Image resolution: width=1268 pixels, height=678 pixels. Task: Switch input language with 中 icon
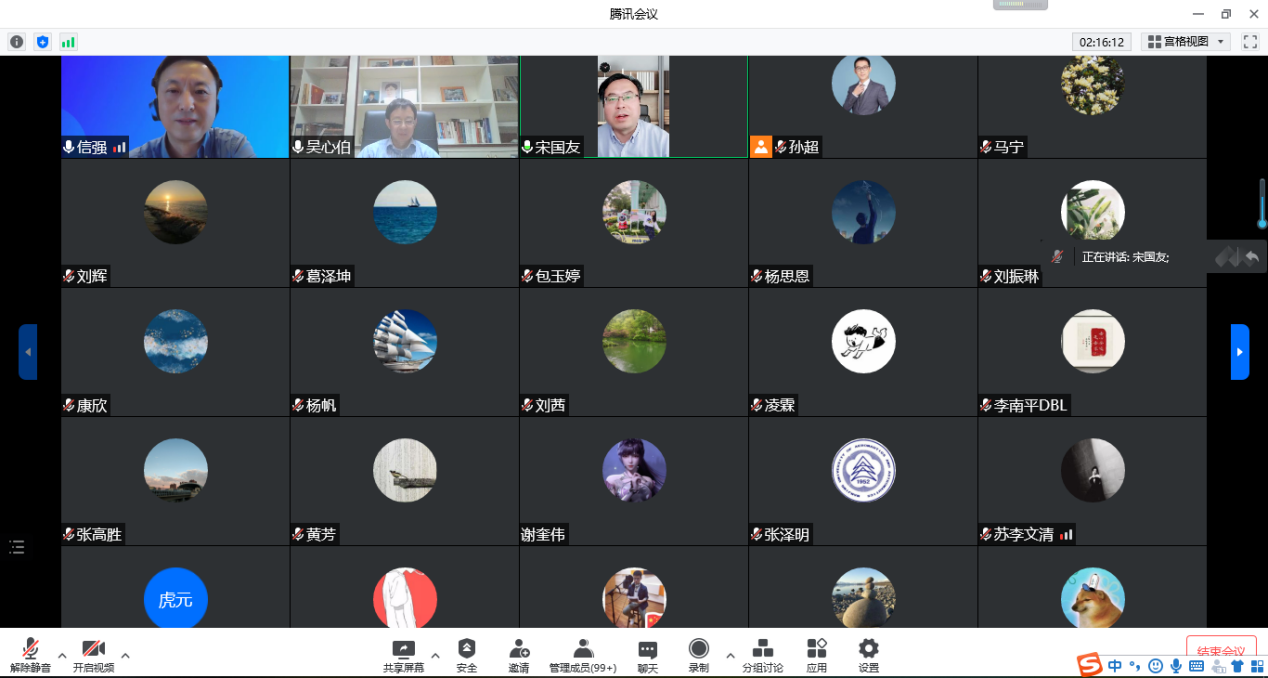coord(1115,666)
